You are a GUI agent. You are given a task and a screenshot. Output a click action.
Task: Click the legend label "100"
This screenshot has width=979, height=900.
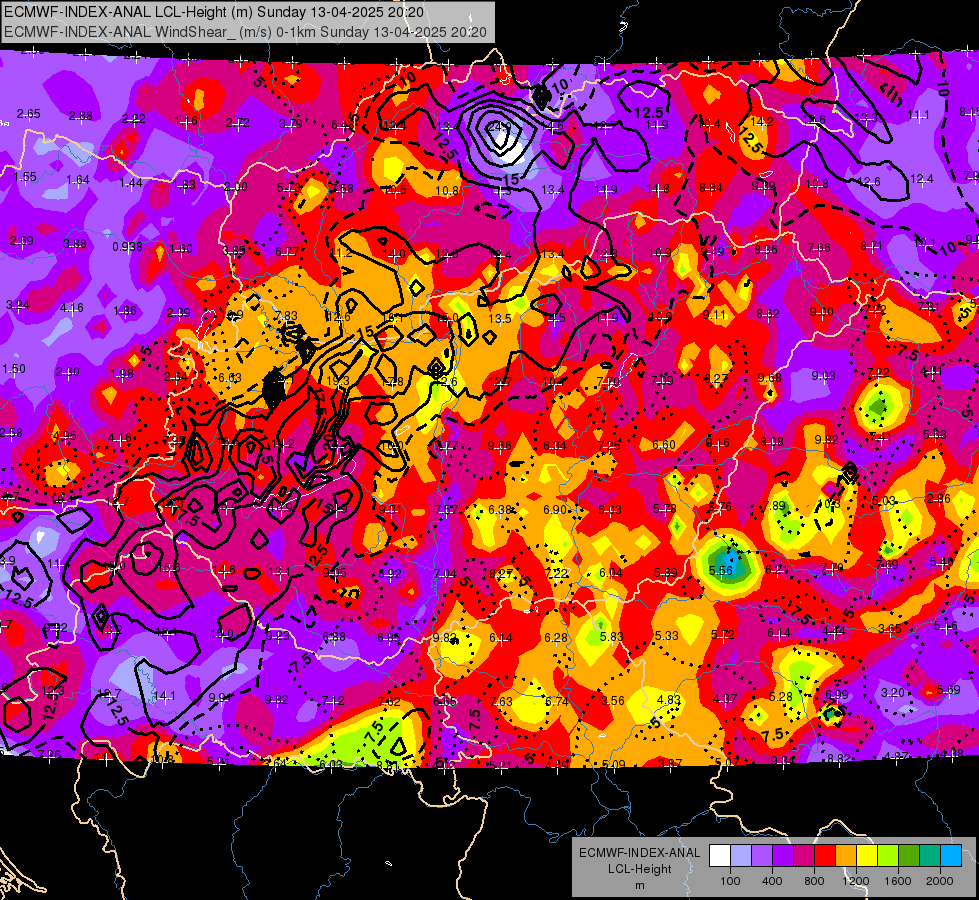[731, 881]
